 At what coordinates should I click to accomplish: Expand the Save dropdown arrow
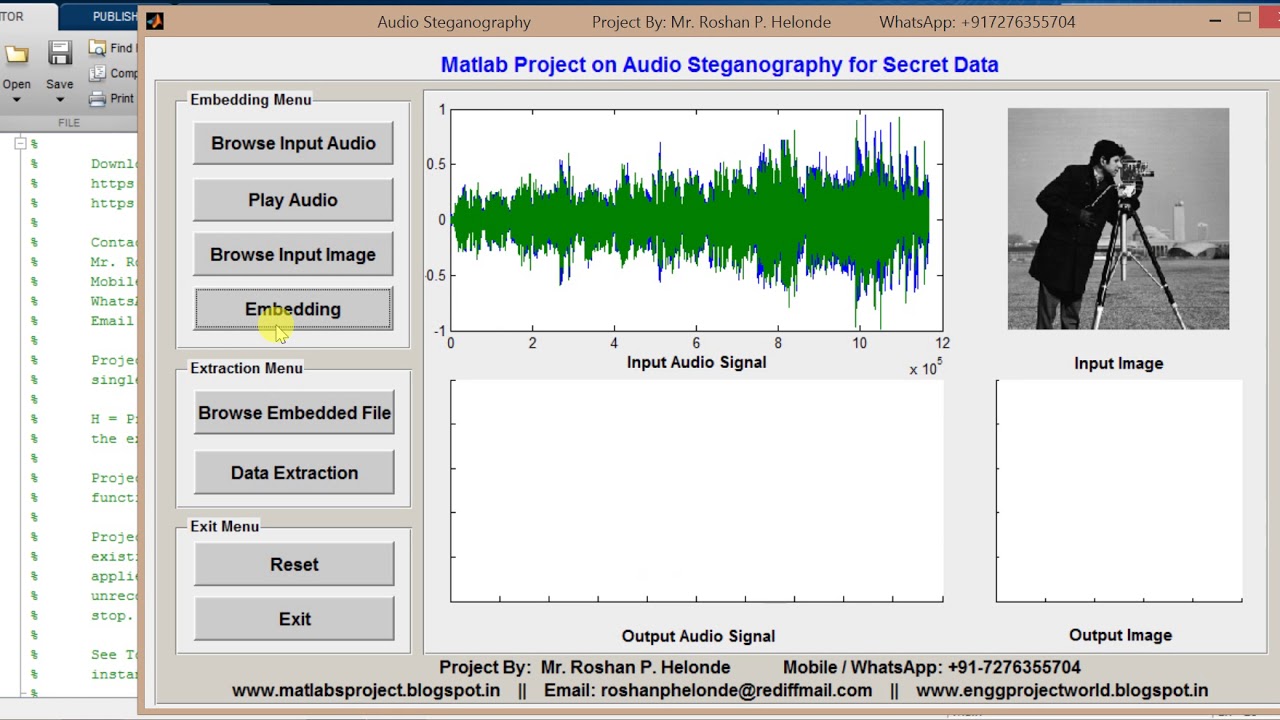pos(60,100)
